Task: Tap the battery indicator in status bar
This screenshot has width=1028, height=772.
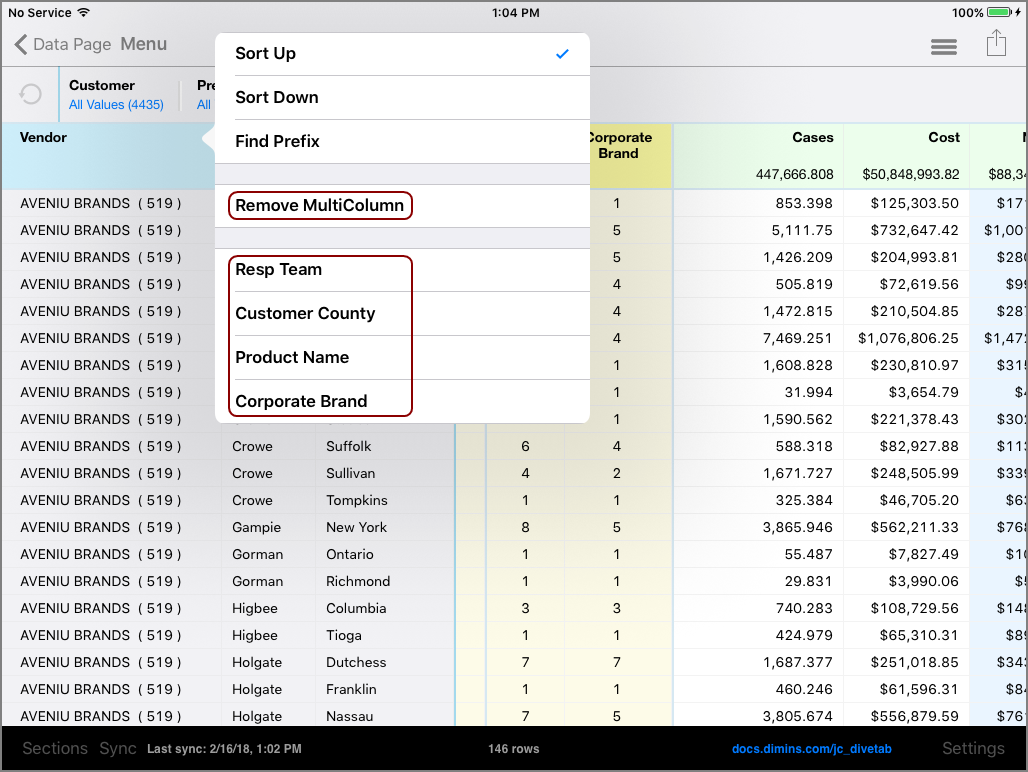Action: point(1004,13)
